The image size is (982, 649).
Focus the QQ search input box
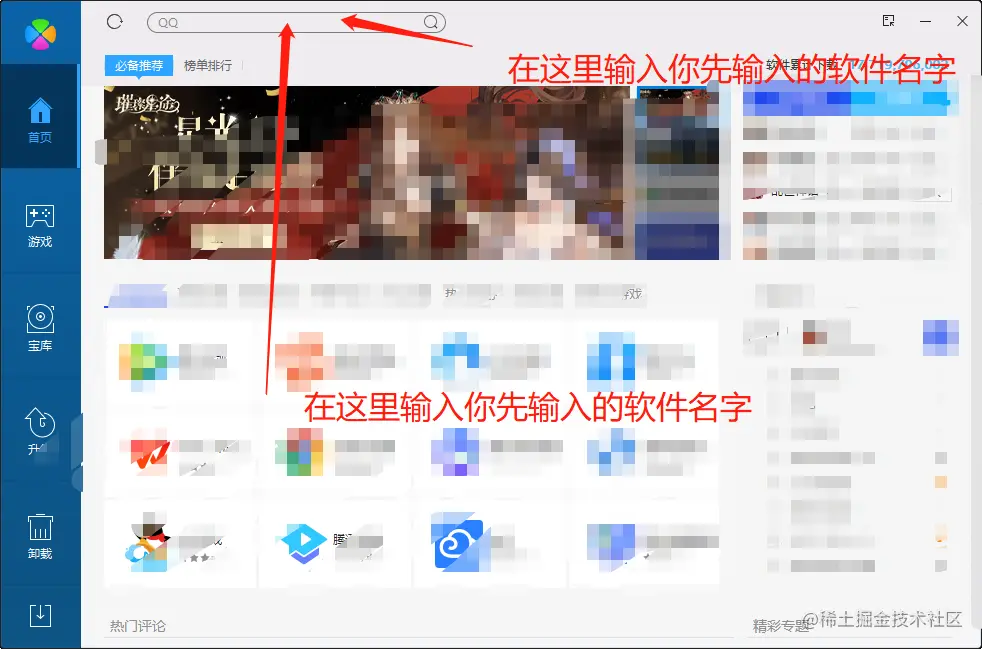point(296,23)
